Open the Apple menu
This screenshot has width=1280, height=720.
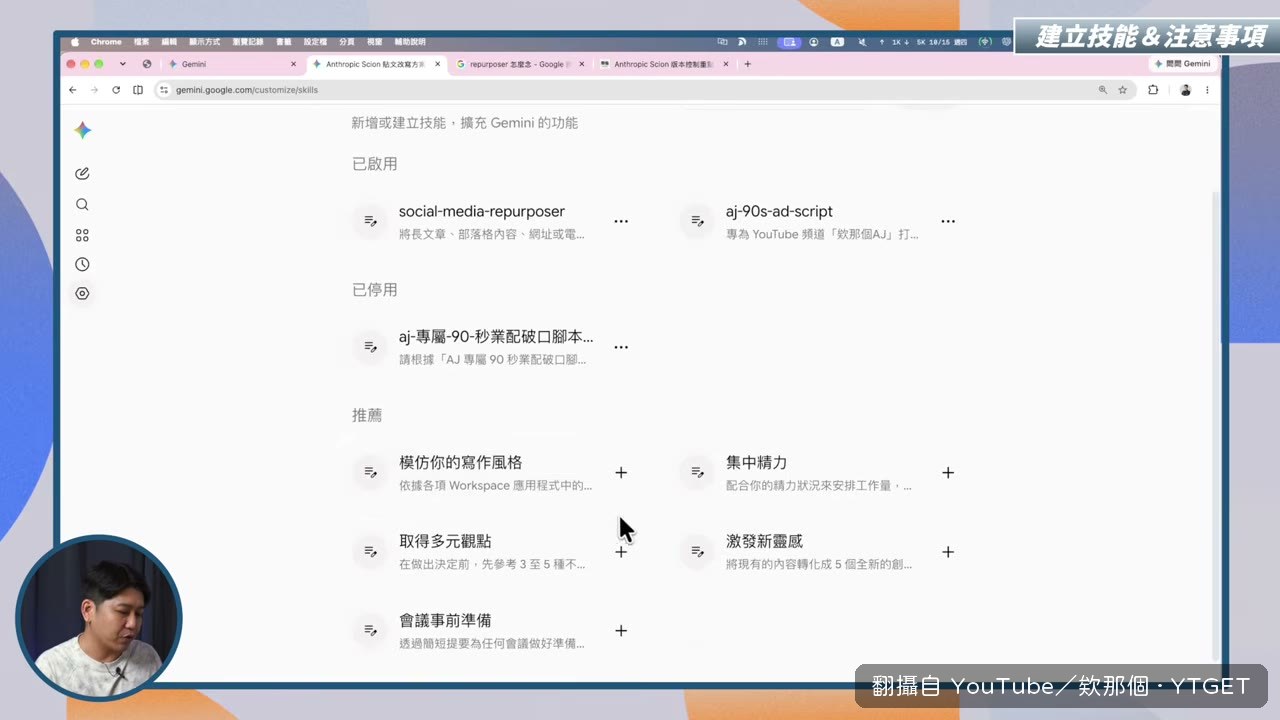(x=75, y=42)
